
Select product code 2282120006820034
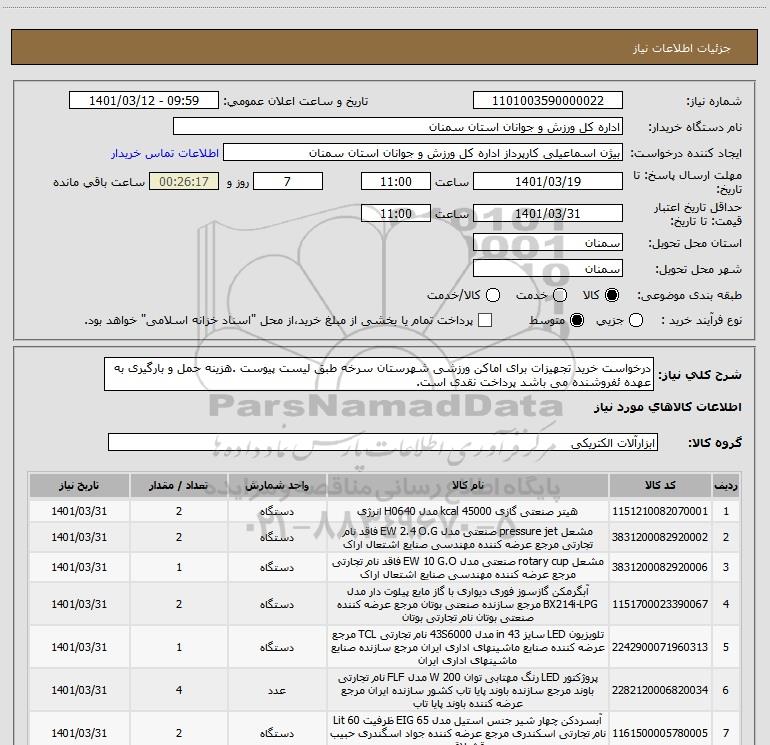[x=660, y=690]
